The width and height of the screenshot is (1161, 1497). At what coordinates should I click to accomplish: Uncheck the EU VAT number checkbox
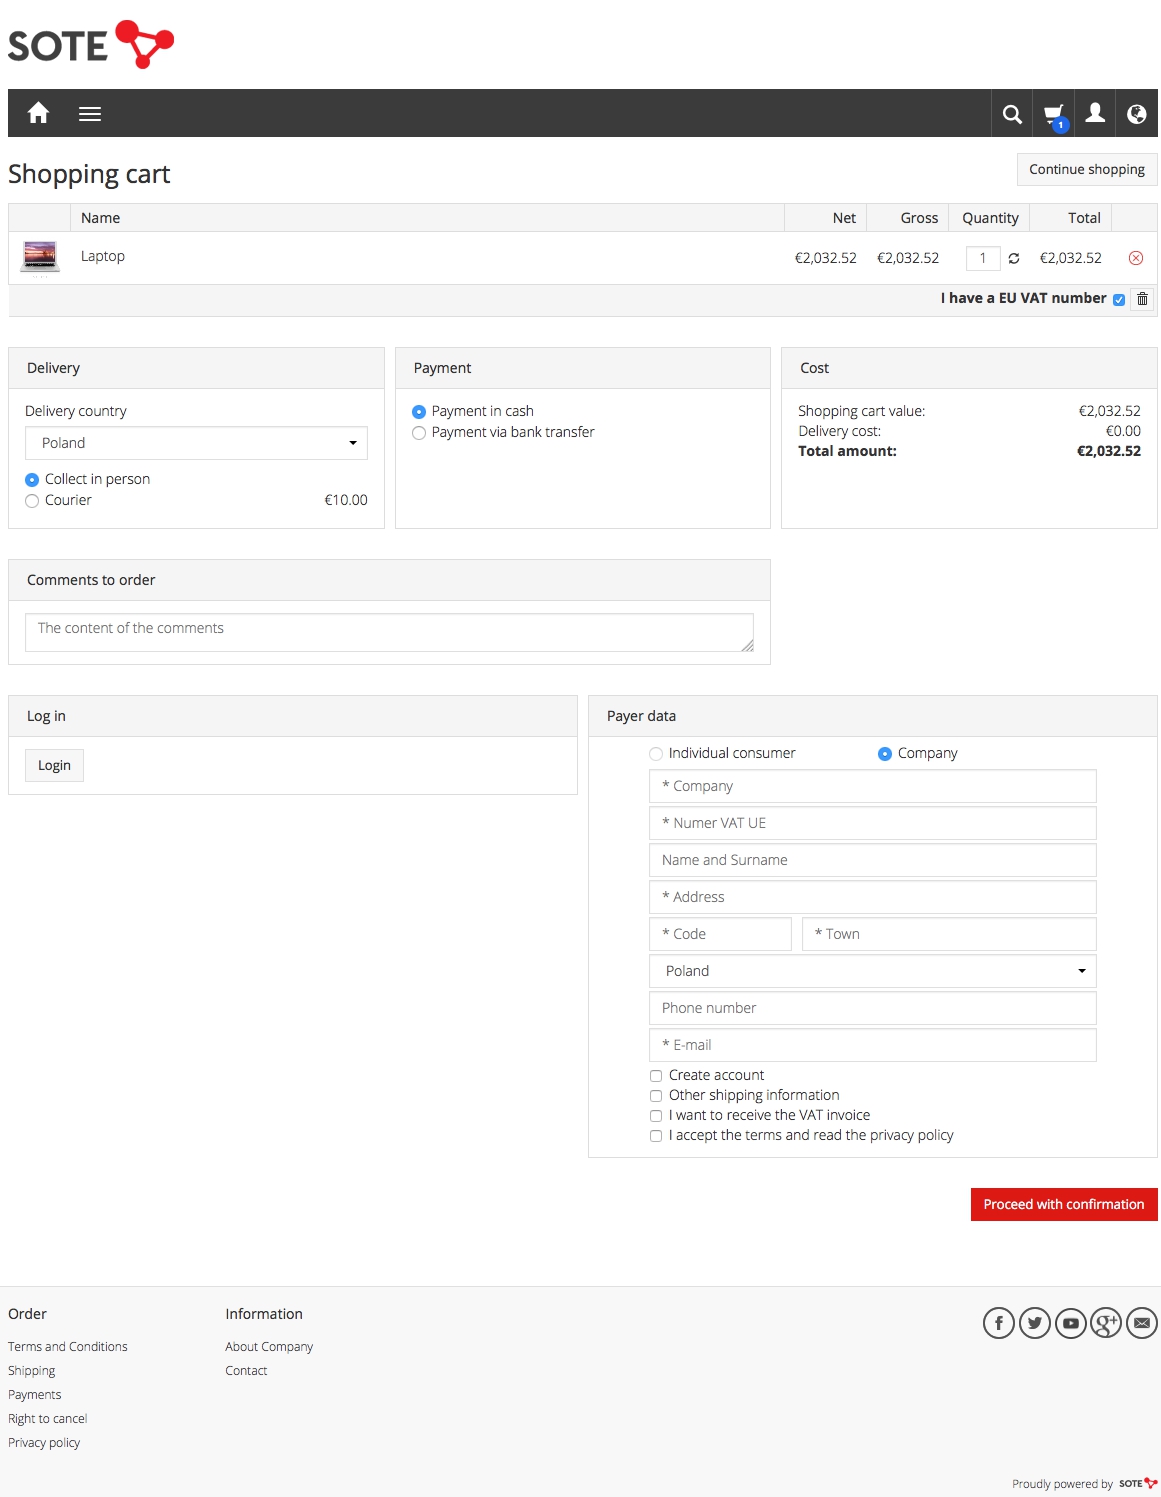point(1119,299)
